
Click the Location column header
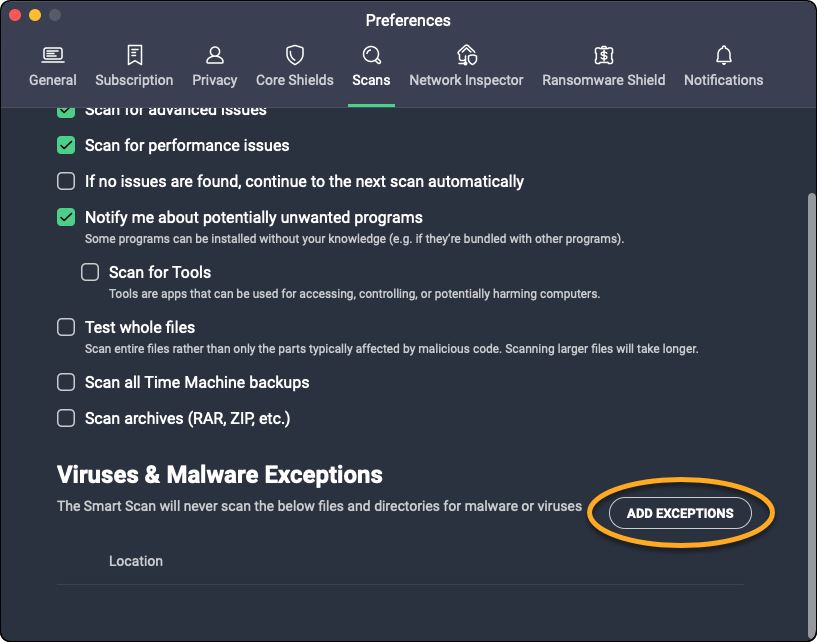(136, 561)
